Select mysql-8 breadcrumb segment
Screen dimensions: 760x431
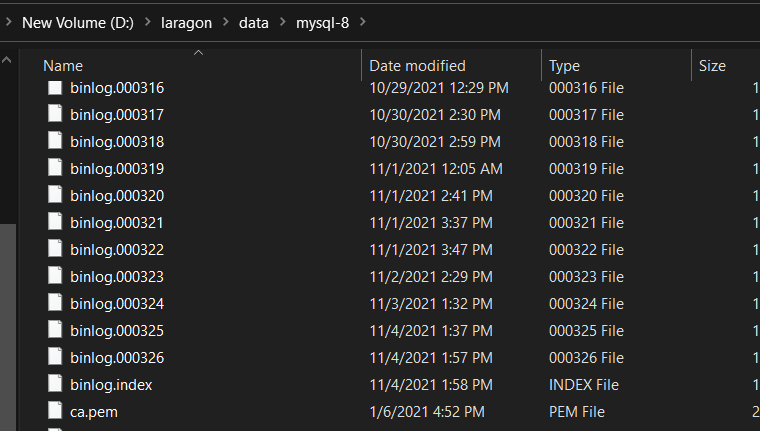point(322,23)
